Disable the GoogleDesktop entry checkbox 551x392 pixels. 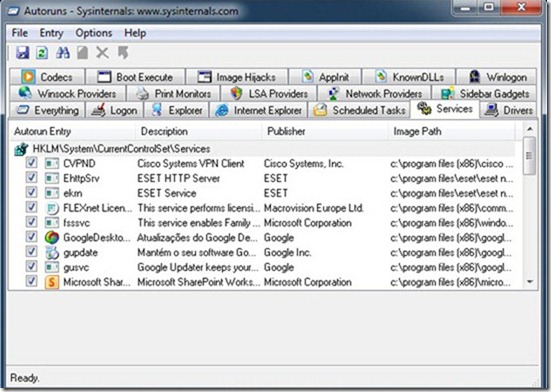pyautogui.click(x=31, y=236)
